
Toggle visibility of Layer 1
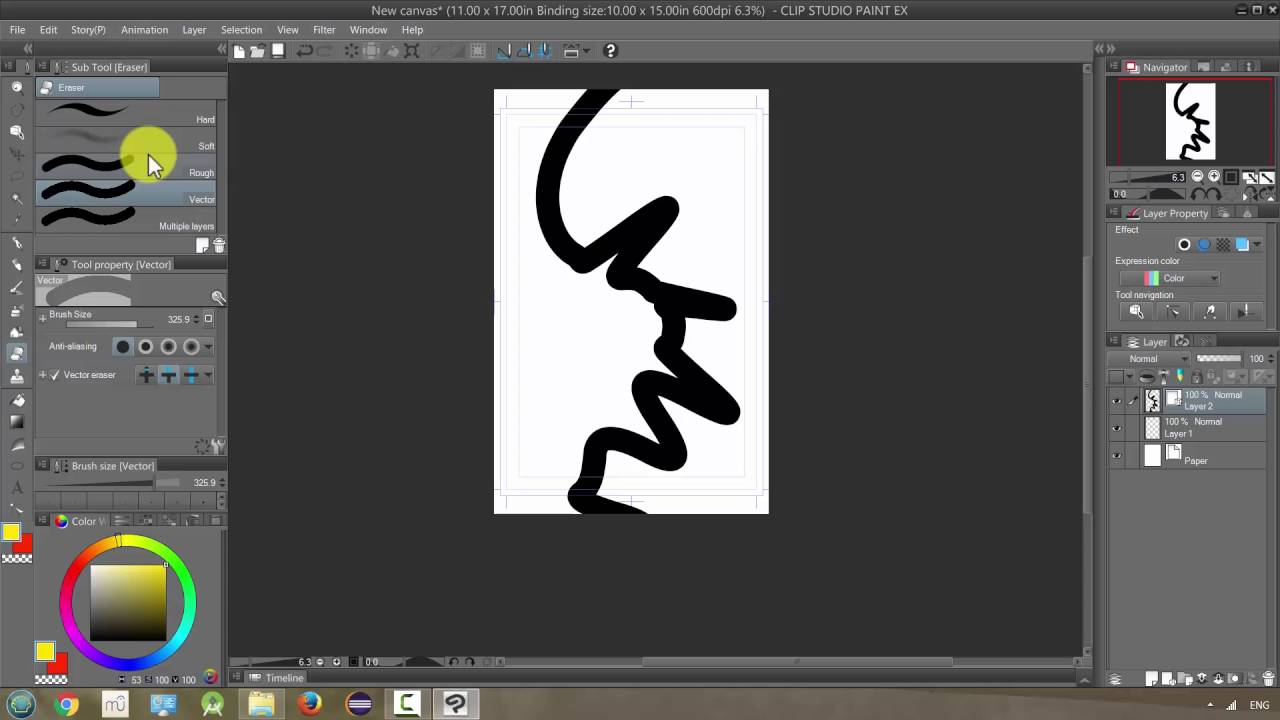(x=1117, y=427)
